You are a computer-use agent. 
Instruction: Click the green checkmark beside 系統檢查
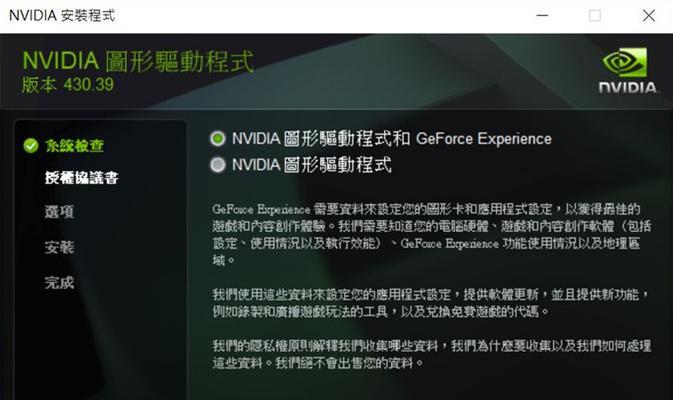pyautogui.click(x=31, y=146)
